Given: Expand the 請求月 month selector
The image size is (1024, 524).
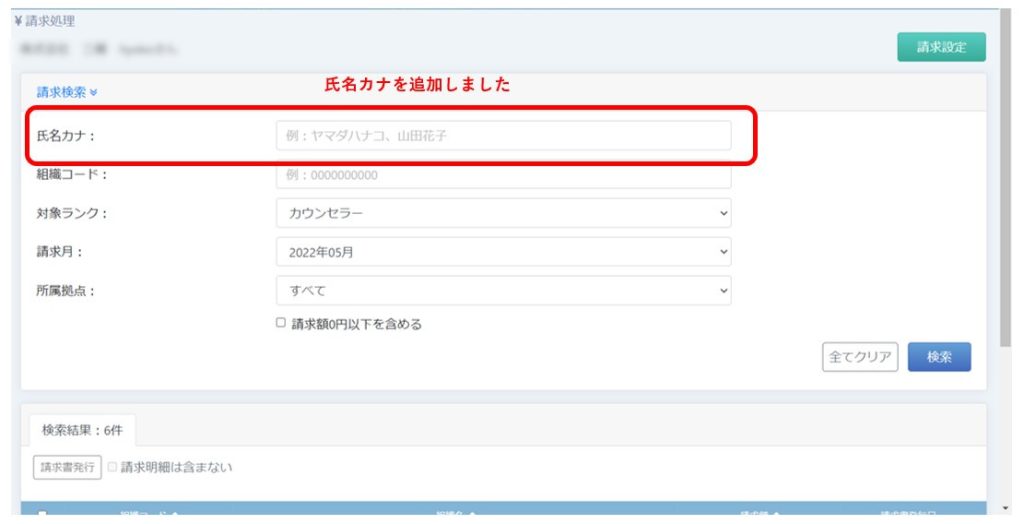Looking at the screenshot, I should click(503, 252).
